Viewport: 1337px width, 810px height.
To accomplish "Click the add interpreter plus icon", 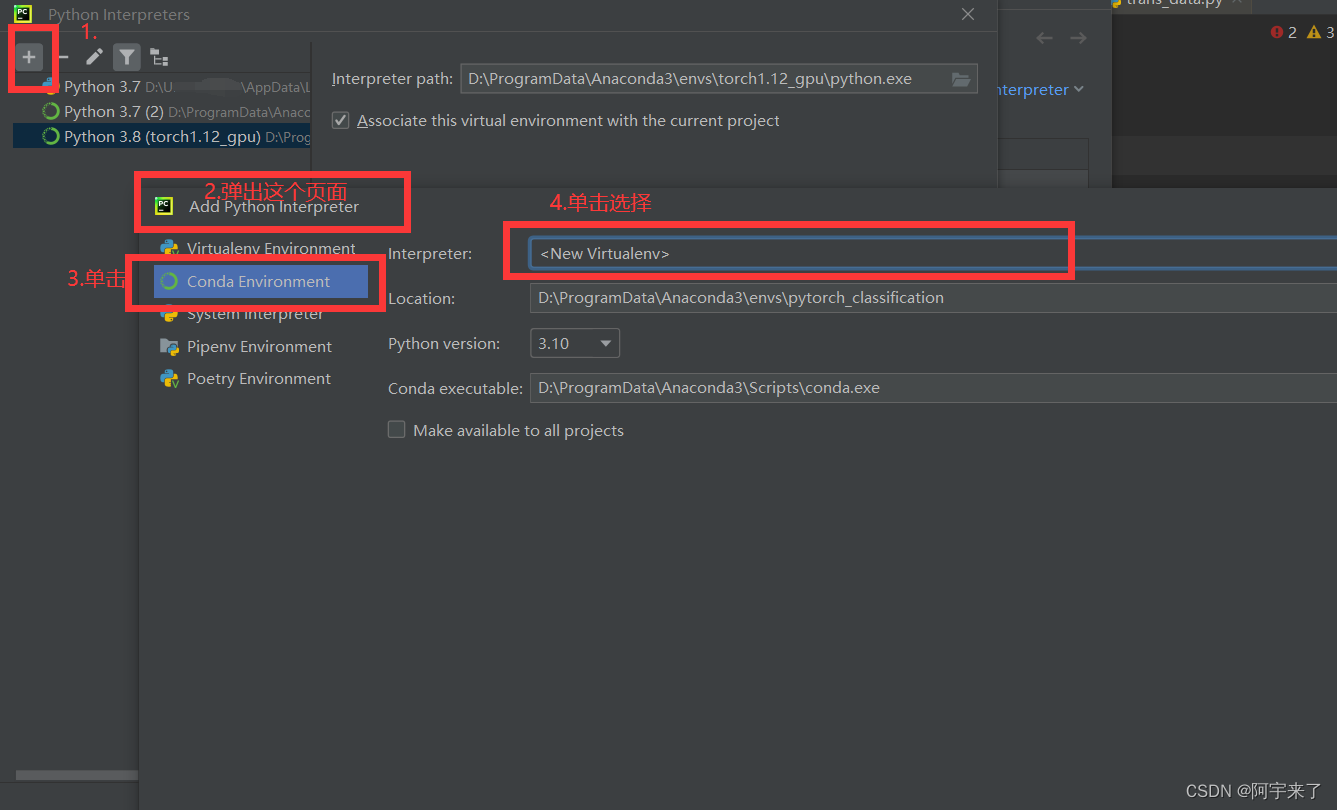I will click(x=29, y=57).
